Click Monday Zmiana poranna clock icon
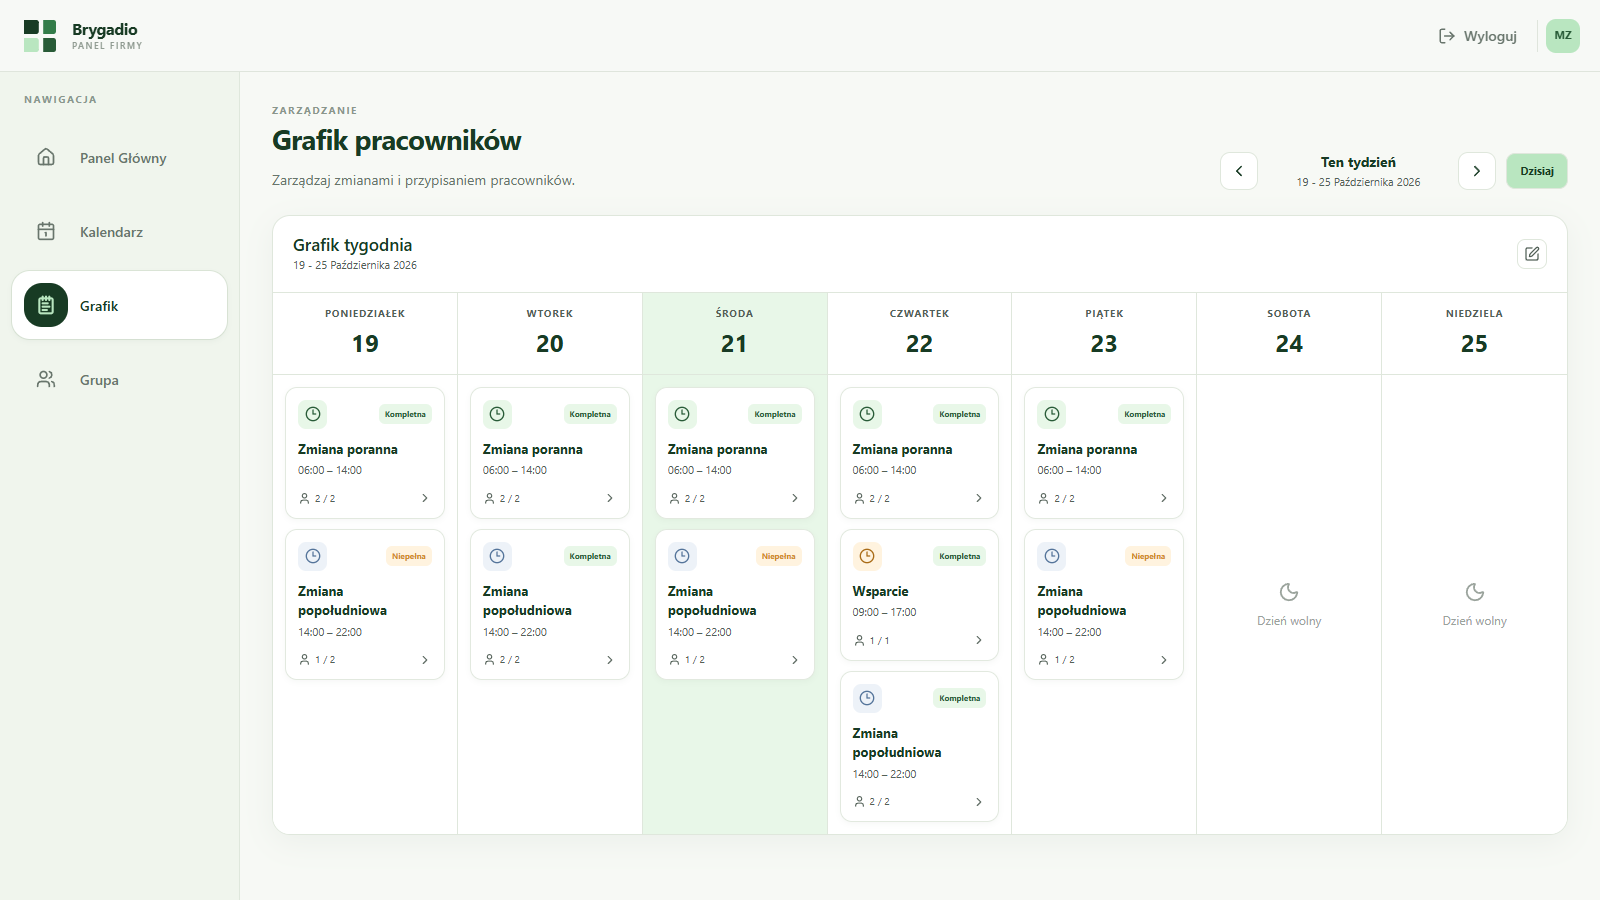This screenshot has height=900, width=1600. coord(313,414)
